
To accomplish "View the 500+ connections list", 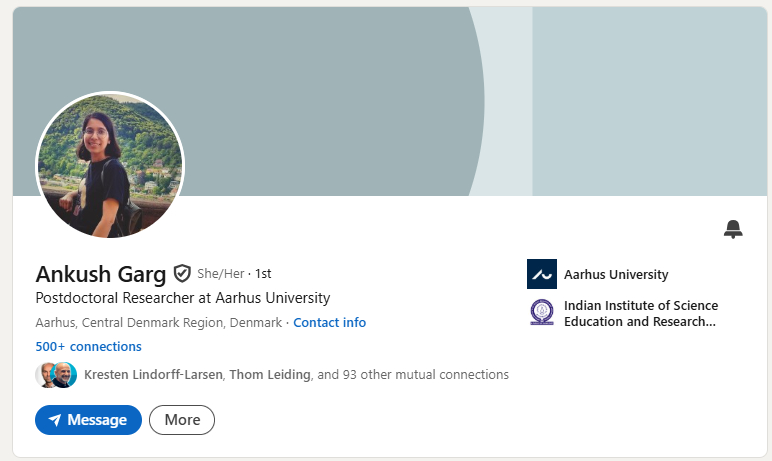I will [88, 347].
